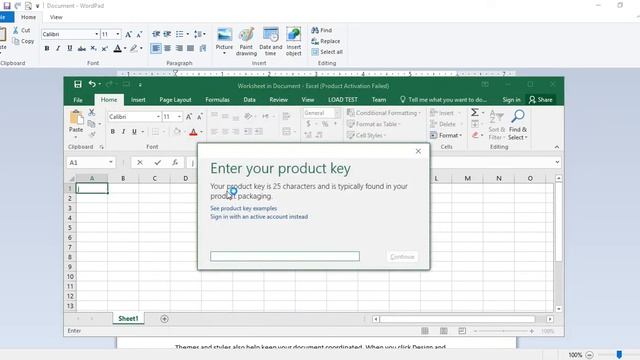
Task: Add a new sheet with plus icon
Action: 164,319
